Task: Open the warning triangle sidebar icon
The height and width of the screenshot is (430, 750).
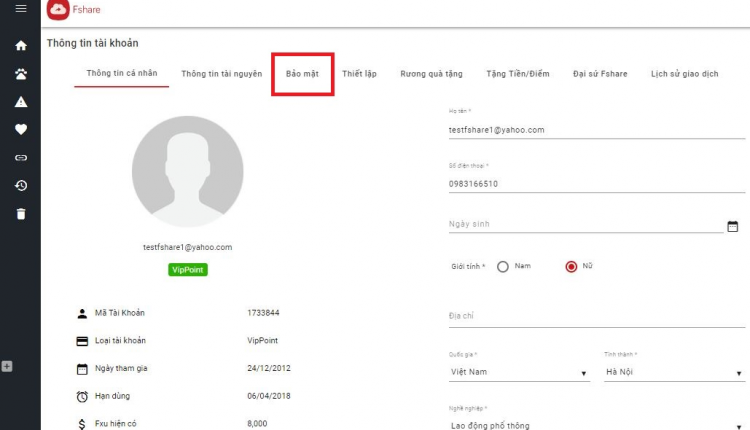Action: [x=21, y=101]
